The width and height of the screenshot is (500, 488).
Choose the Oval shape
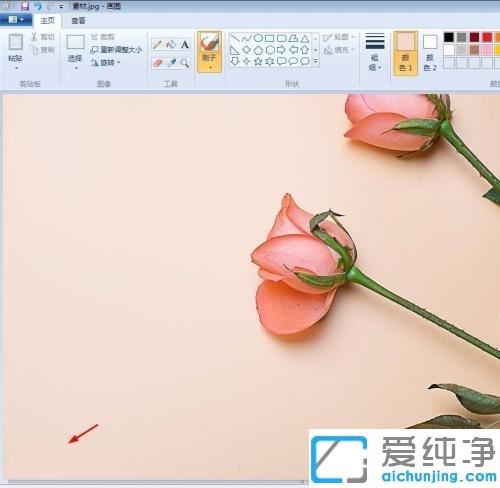tap(258, 38)
